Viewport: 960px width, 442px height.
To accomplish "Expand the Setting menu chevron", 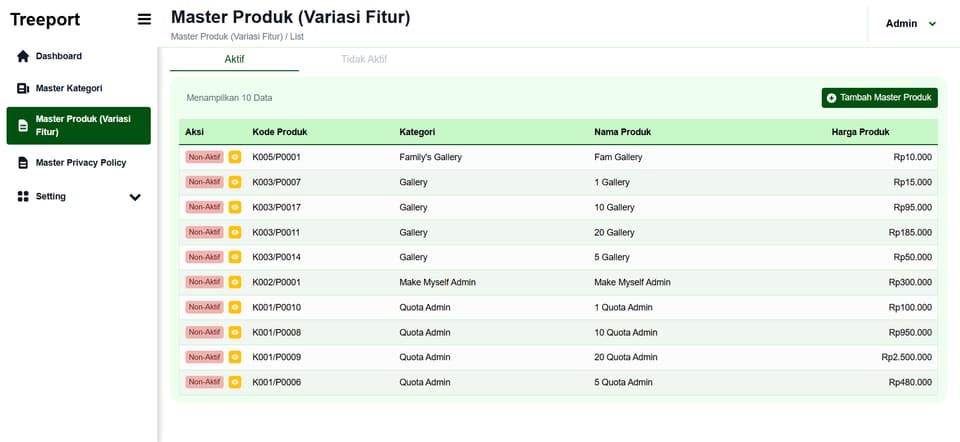I will [x=135, y=197].
